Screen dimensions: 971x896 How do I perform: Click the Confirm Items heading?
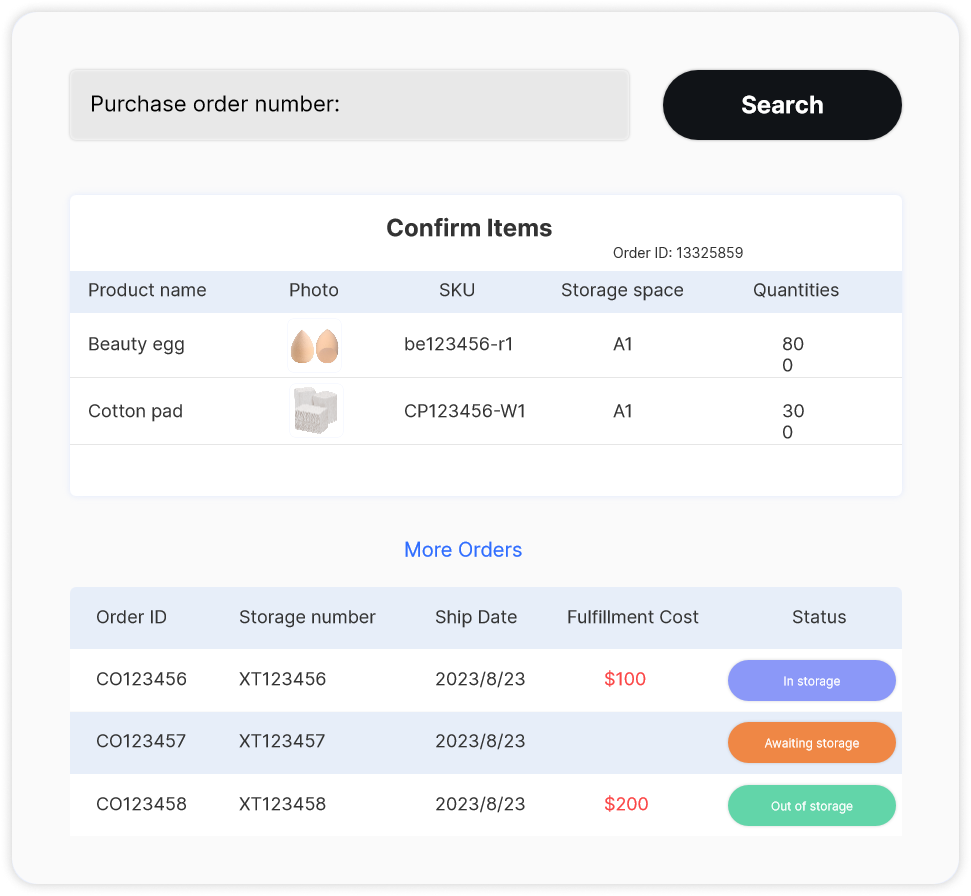pos(469,228)
